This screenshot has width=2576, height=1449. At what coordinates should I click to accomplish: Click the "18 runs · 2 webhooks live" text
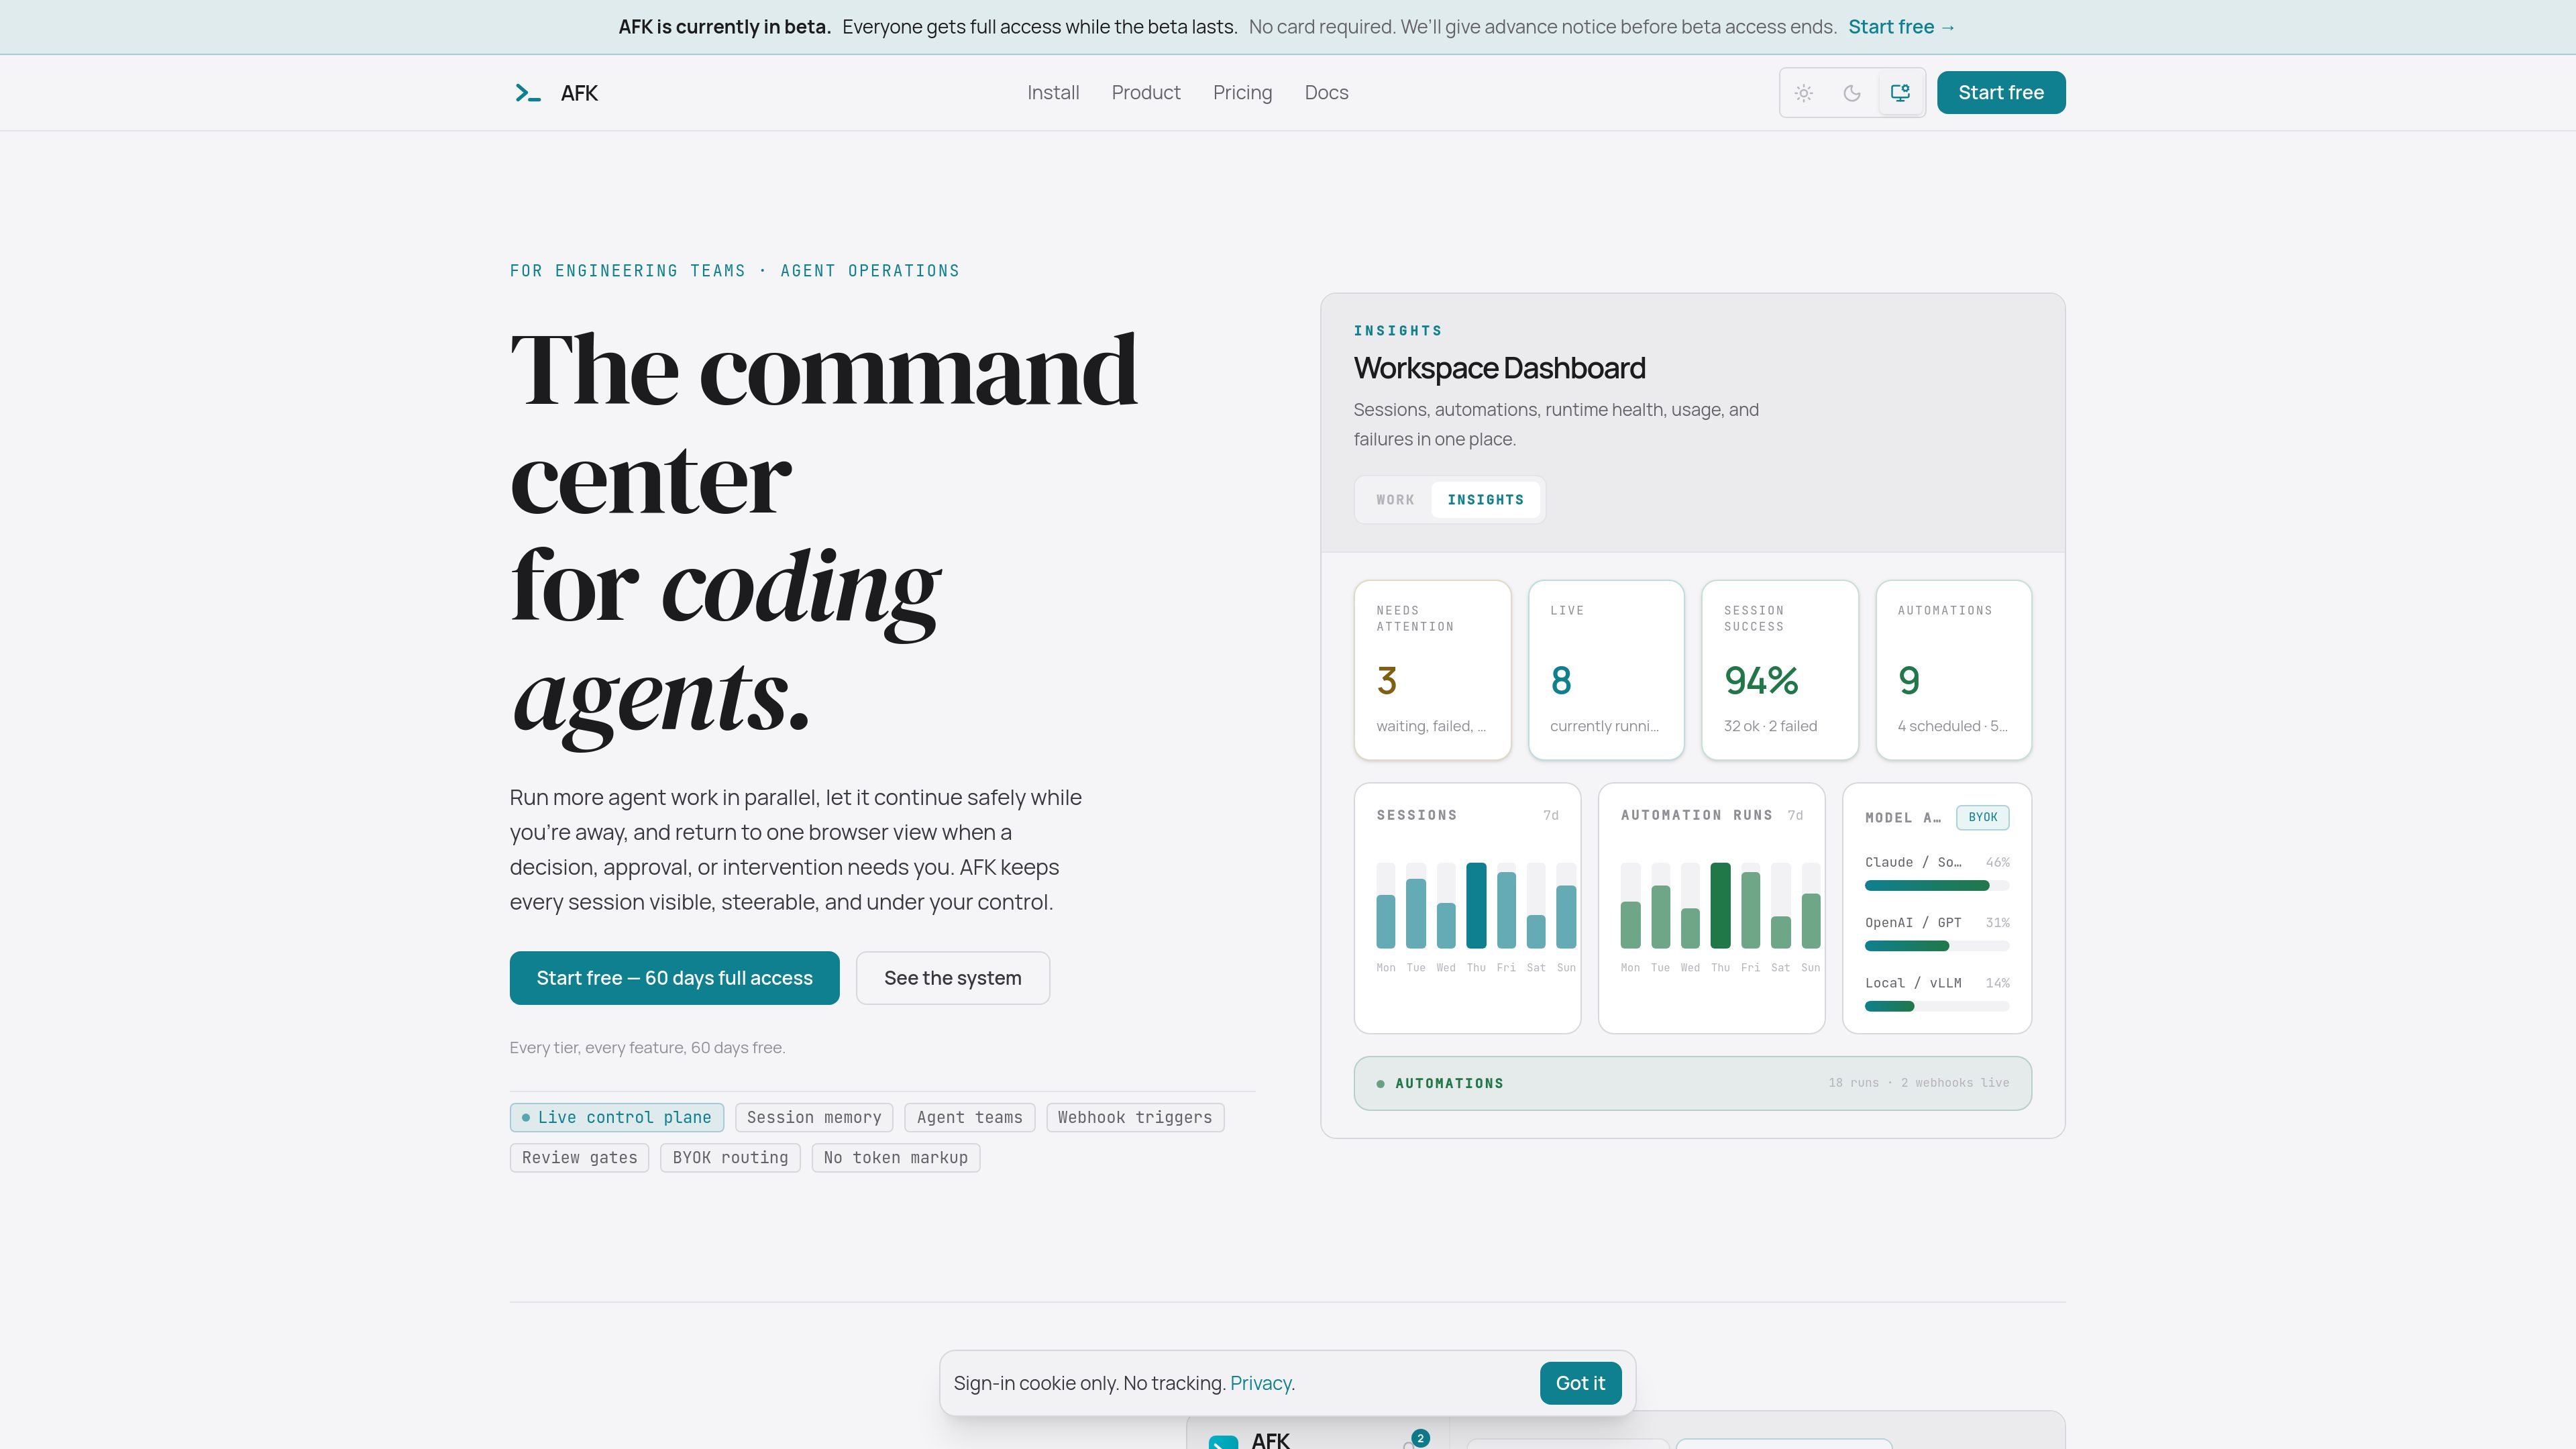pos(1918,1083)
